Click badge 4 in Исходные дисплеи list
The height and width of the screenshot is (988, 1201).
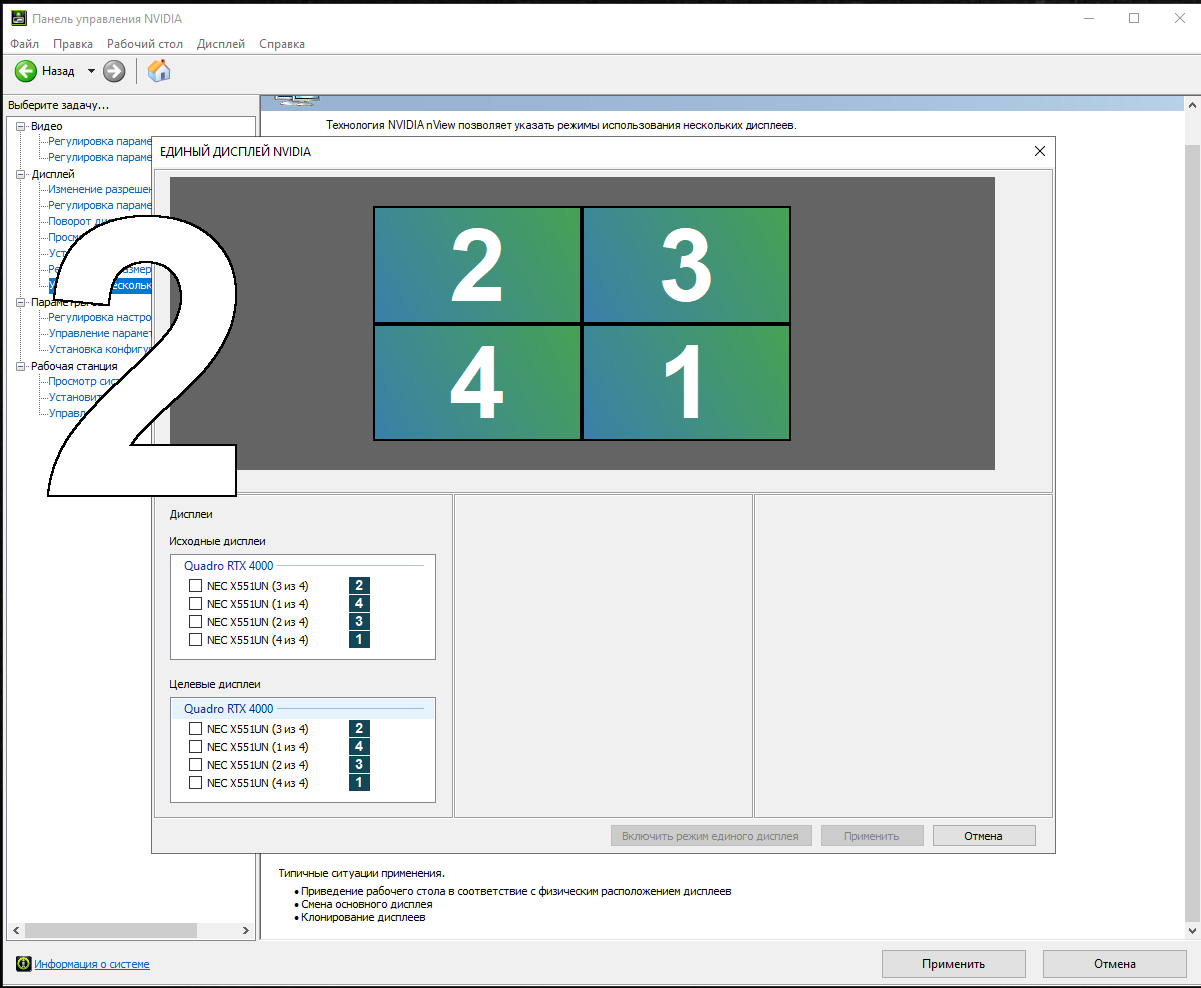[359, 604]
